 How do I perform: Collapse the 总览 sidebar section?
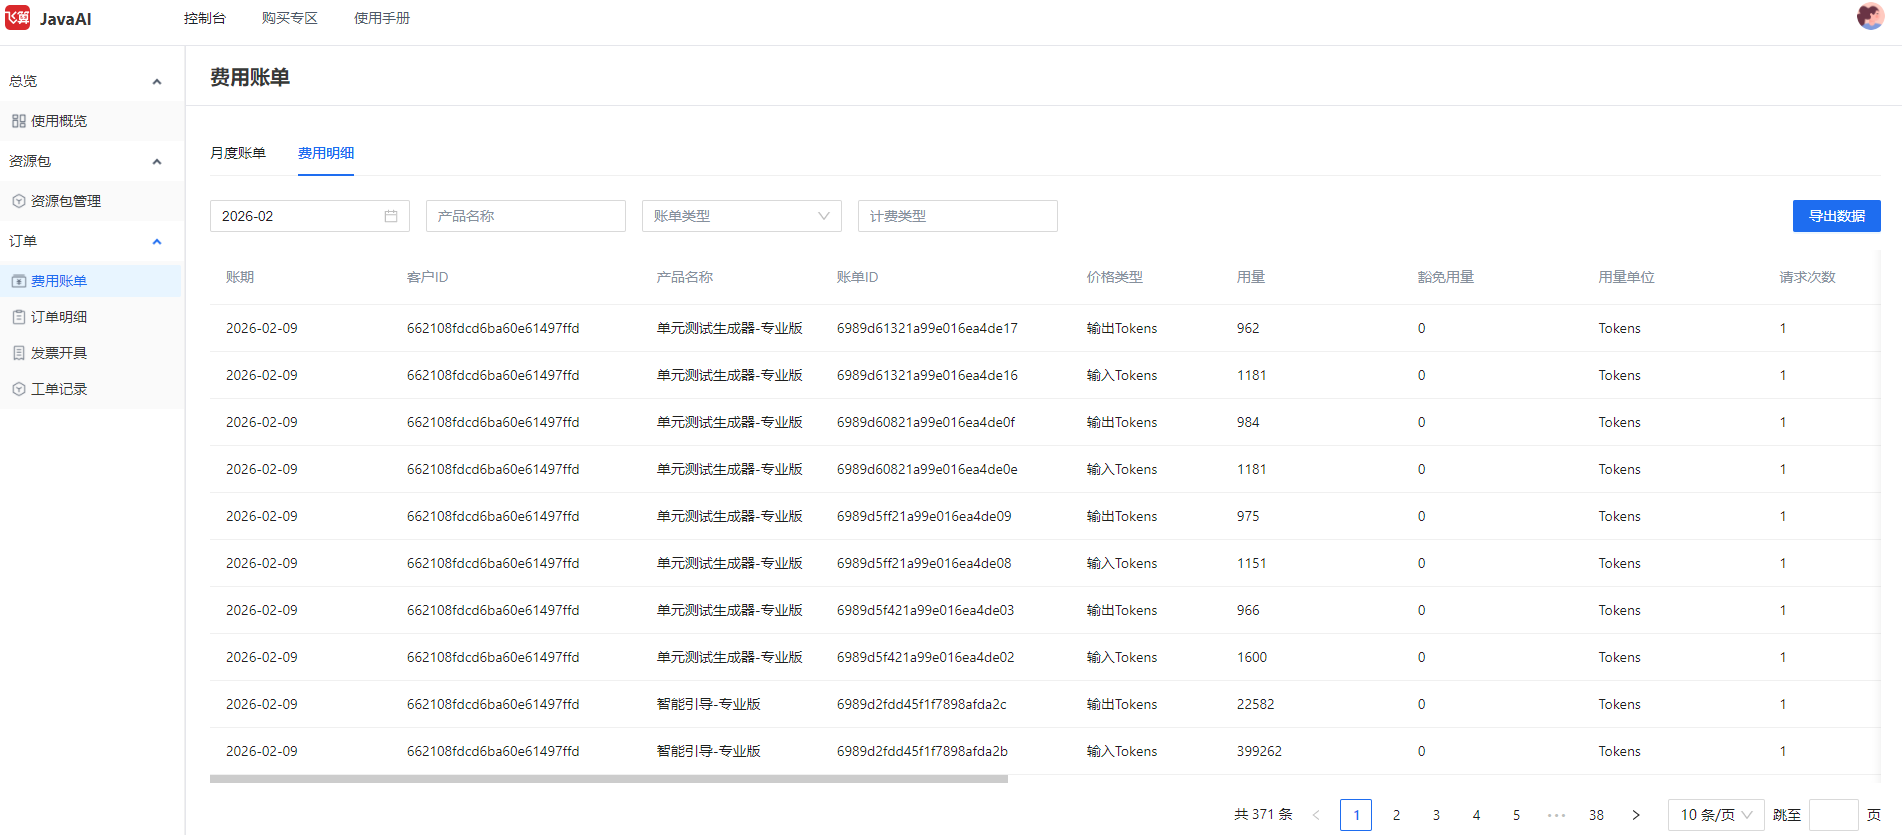tap(157, 82)
